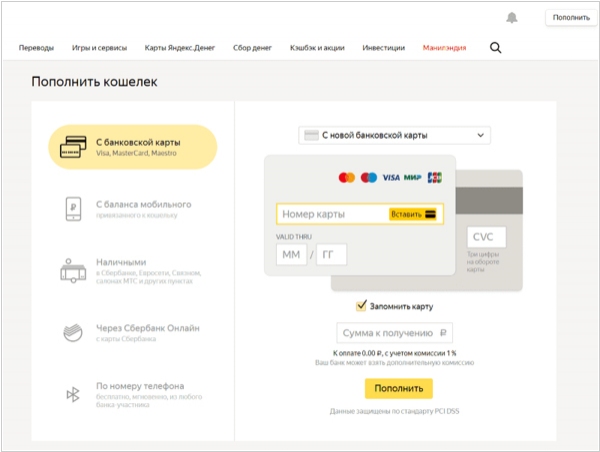Open the notifications bell
Viewport: 600px width, 452px height.
tap(512, 18)
